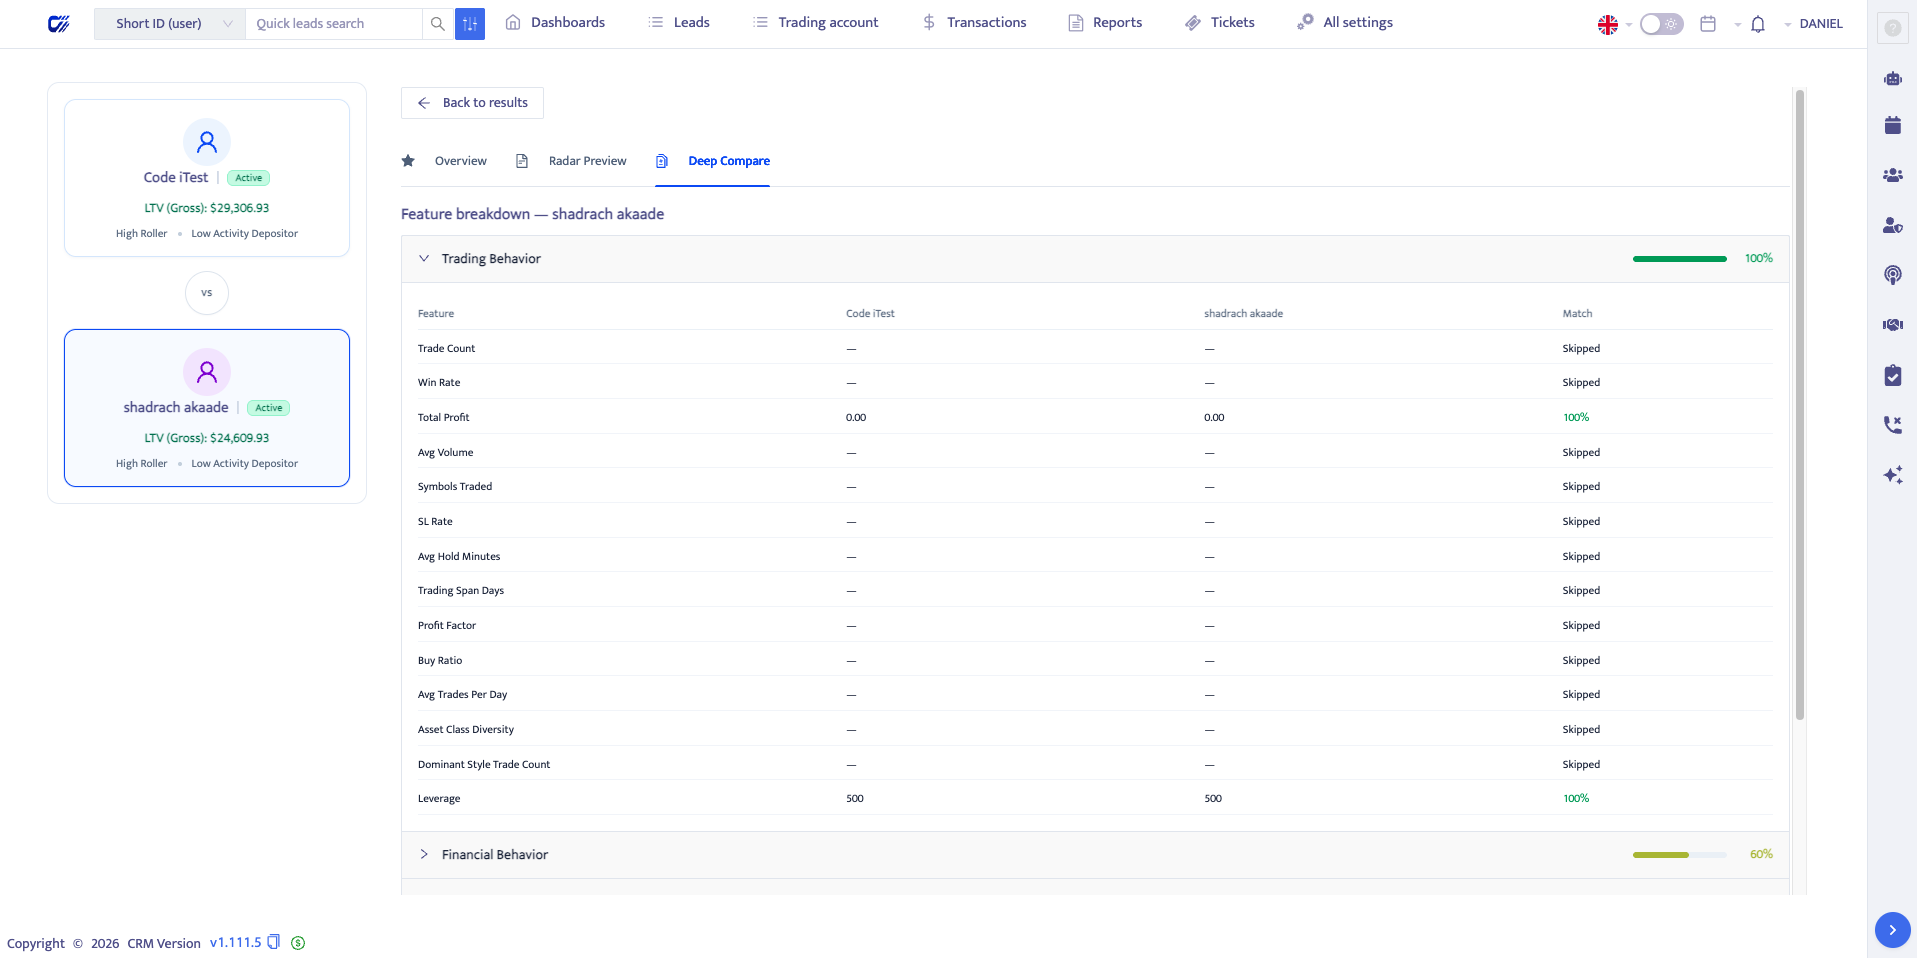Click the Quick leads search field

pos(333,23)
